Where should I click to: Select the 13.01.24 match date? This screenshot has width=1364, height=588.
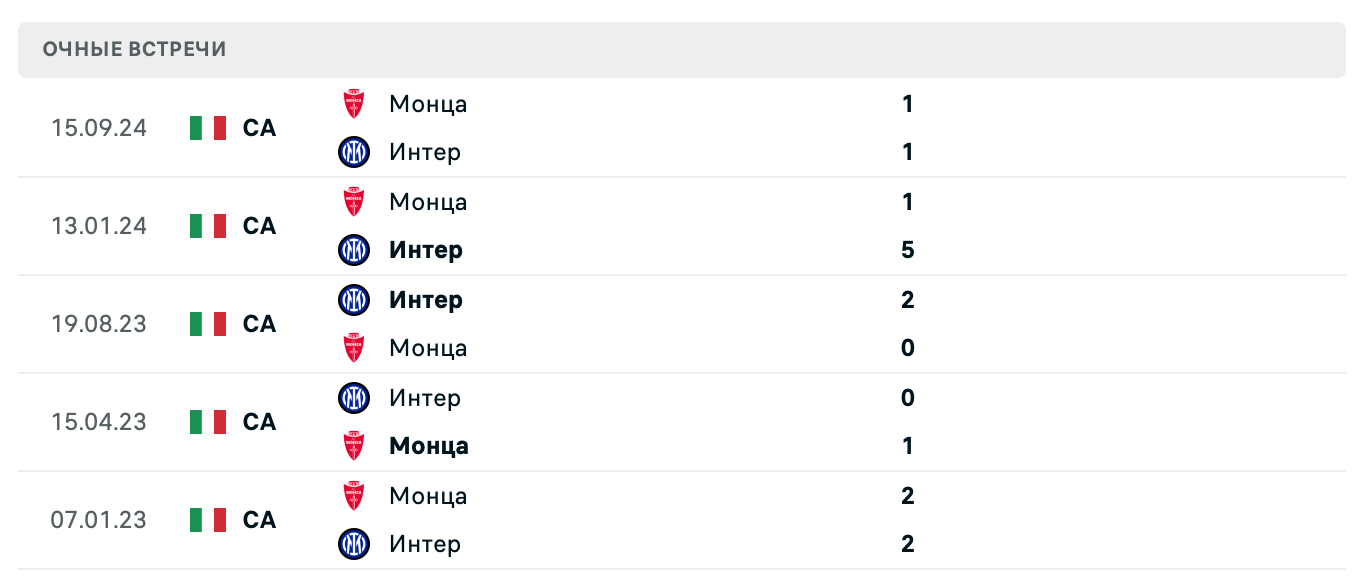pos(99,226)
